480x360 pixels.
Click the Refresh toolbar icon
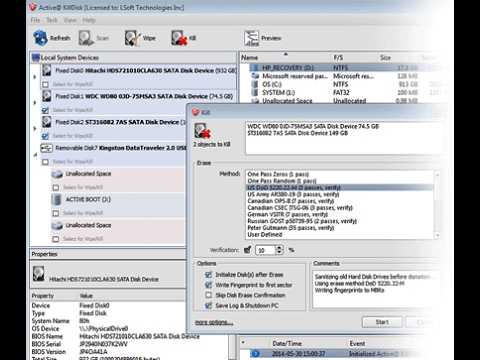click(40, 38)
